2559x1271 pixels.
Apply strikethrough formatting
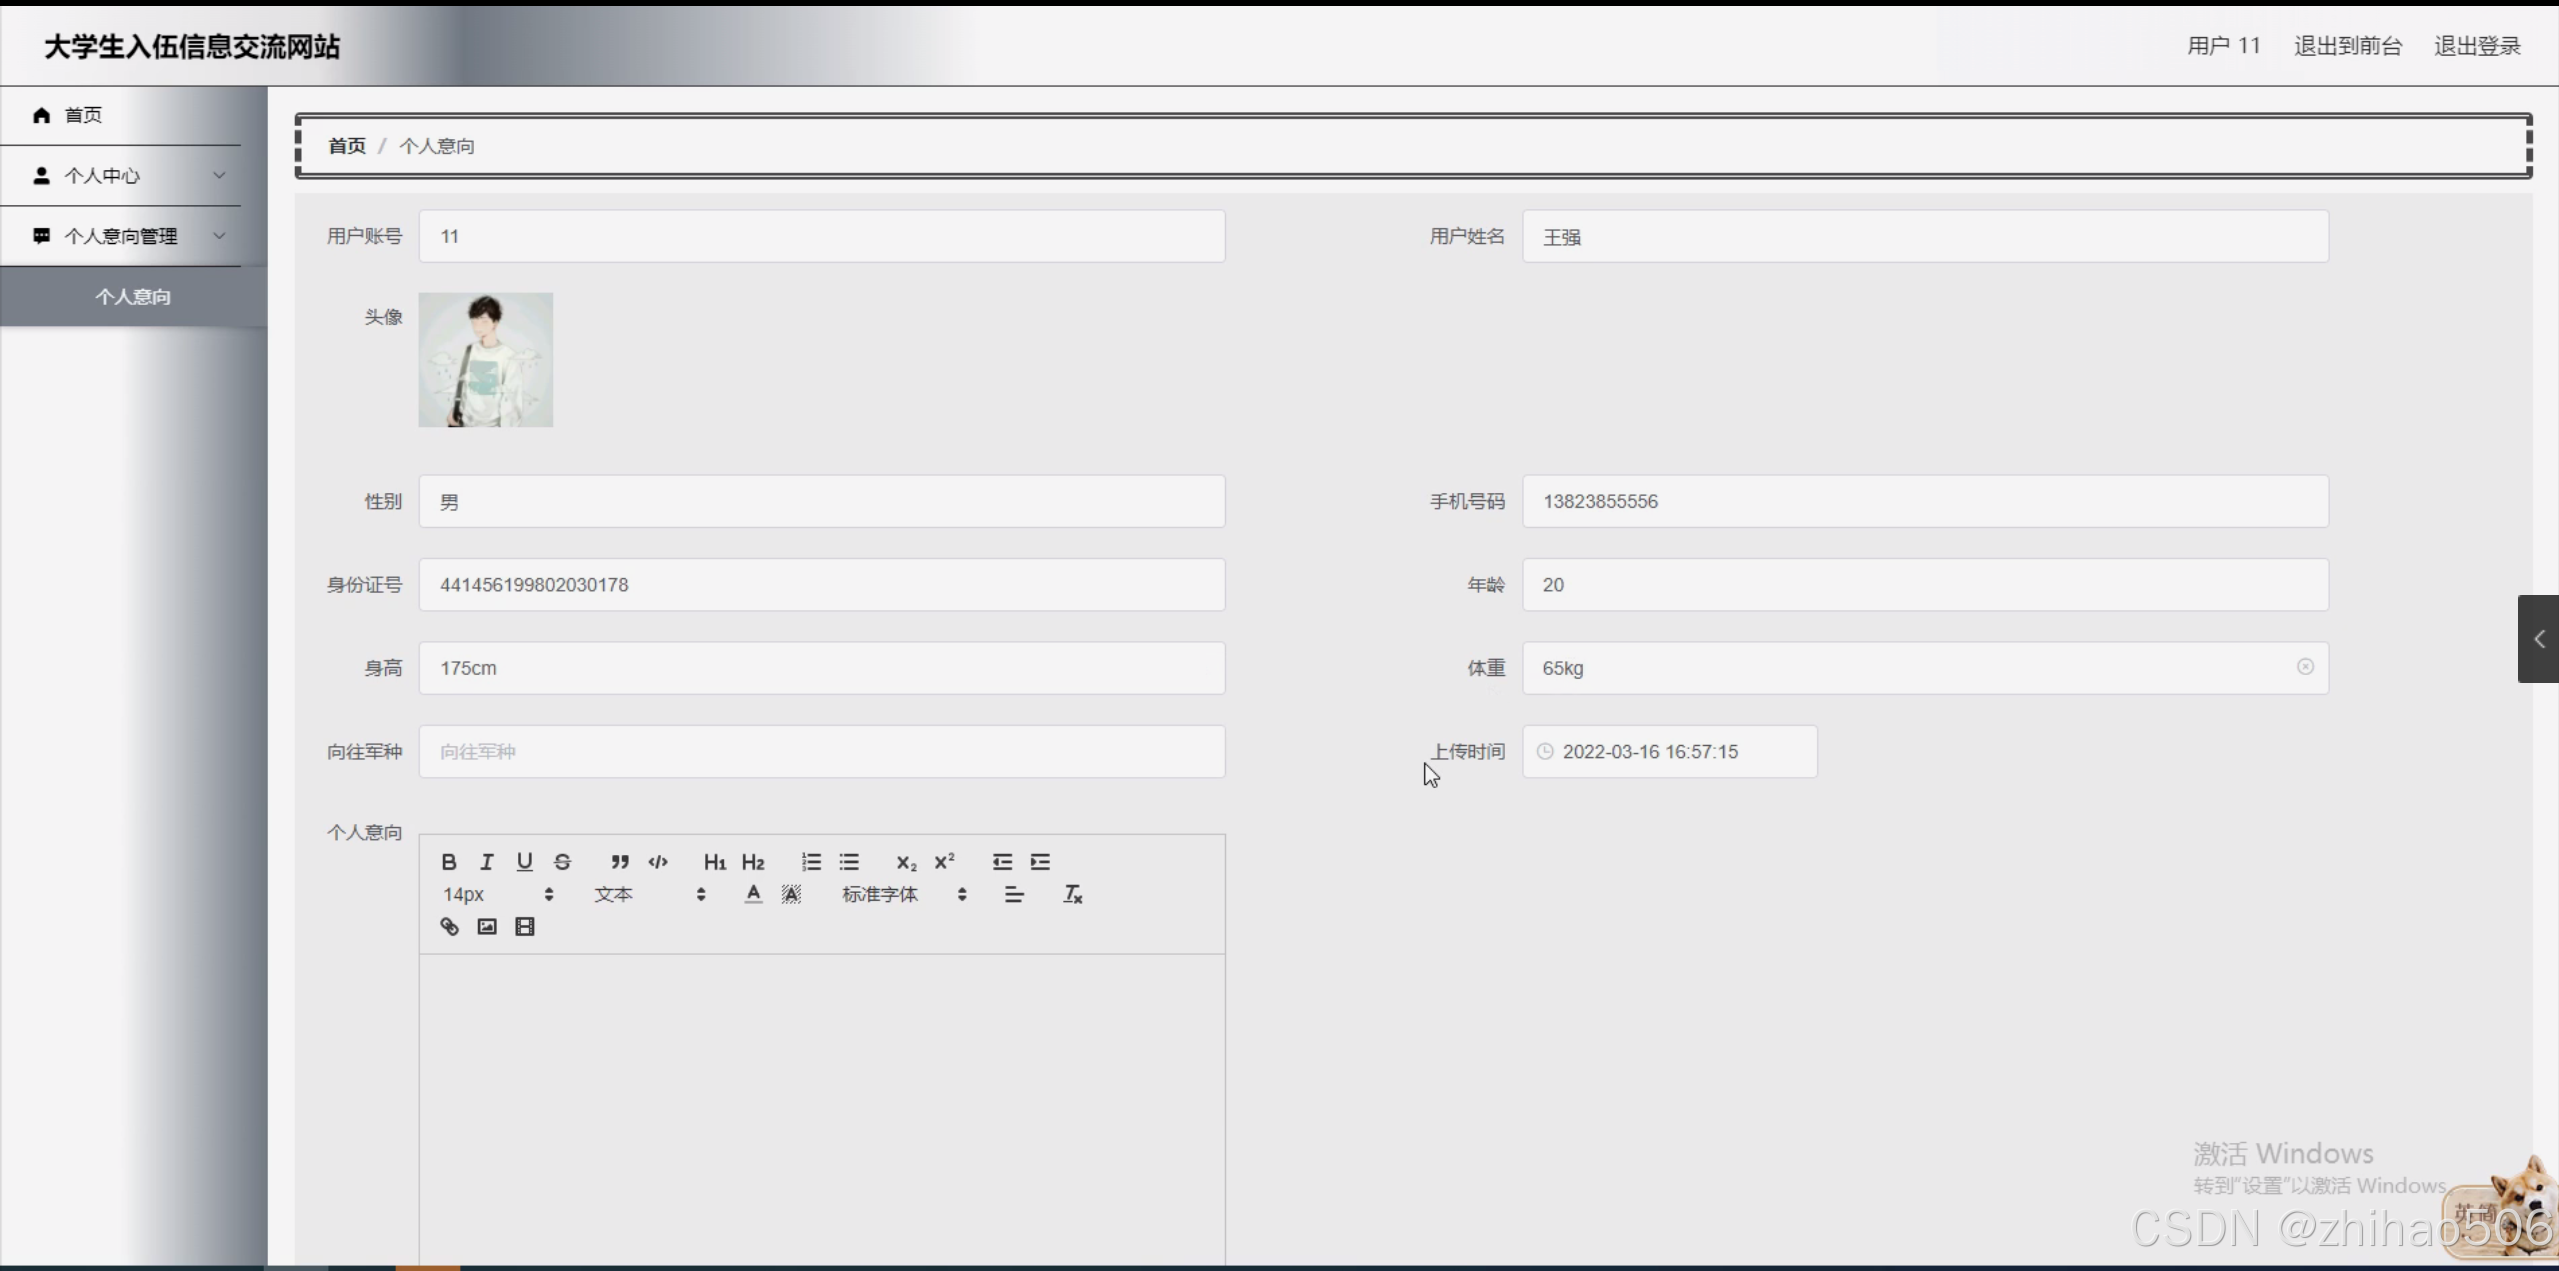pos(562,862)
